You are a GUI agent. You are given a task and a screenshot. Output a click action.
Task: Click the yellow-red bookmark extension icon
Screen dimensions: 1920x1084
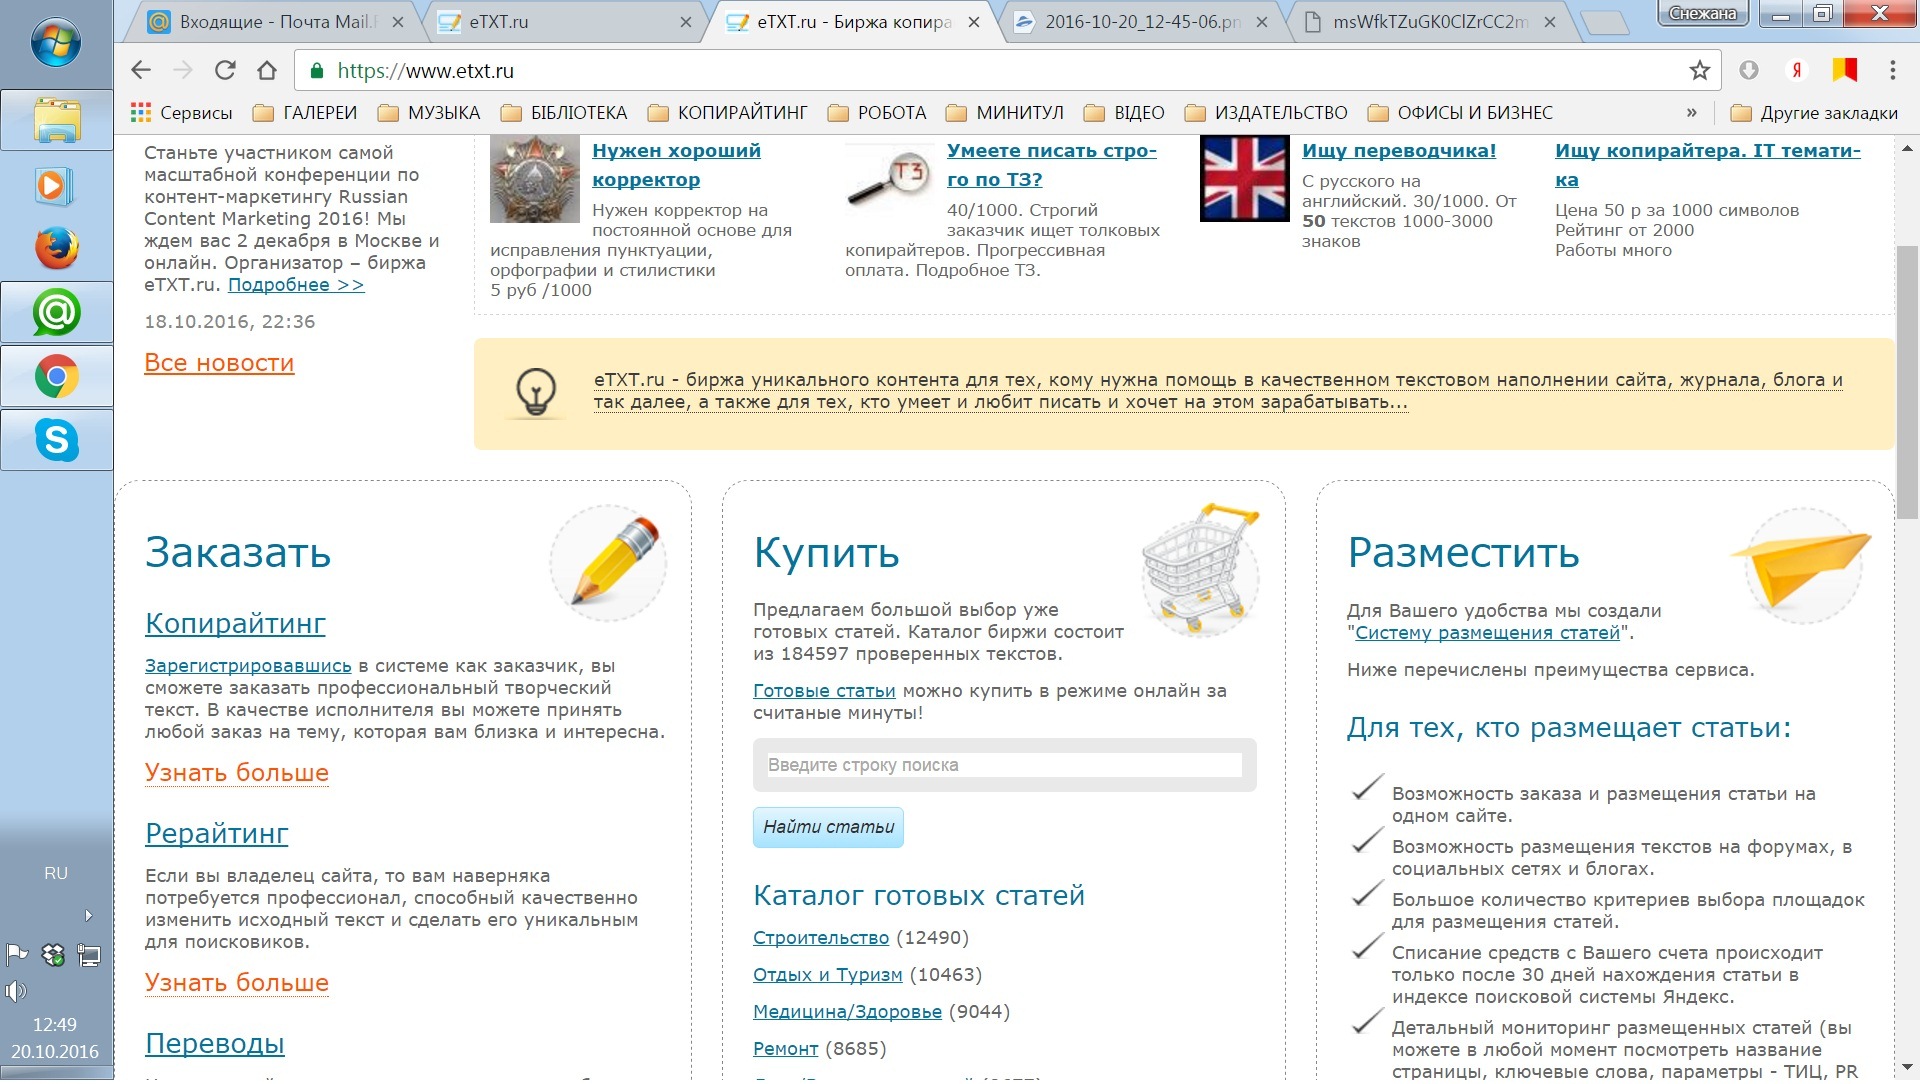click(x=1845, y=70)
